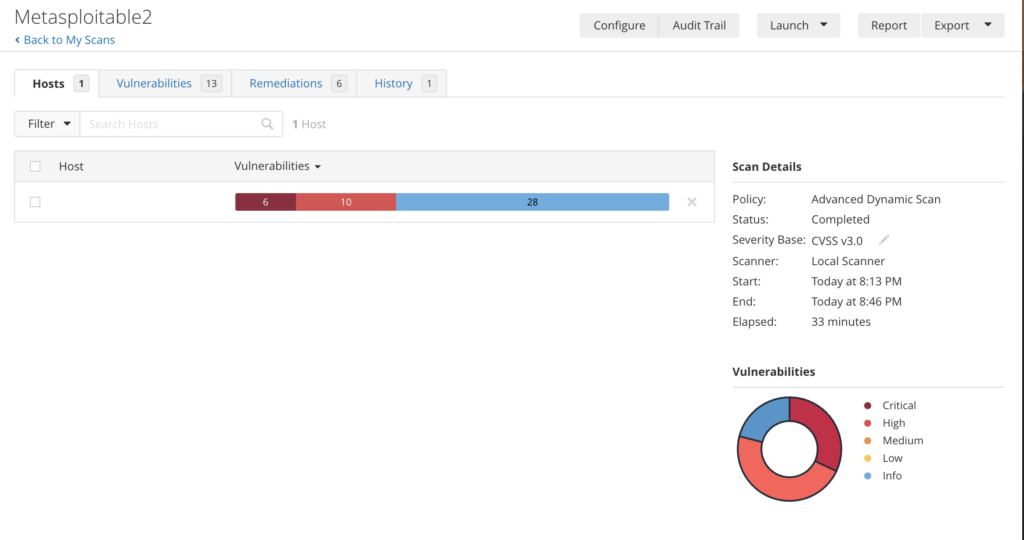Sort by the Vulnerabilities column header
Screen dimensions: 1024x540
click(x=278, y=166)
